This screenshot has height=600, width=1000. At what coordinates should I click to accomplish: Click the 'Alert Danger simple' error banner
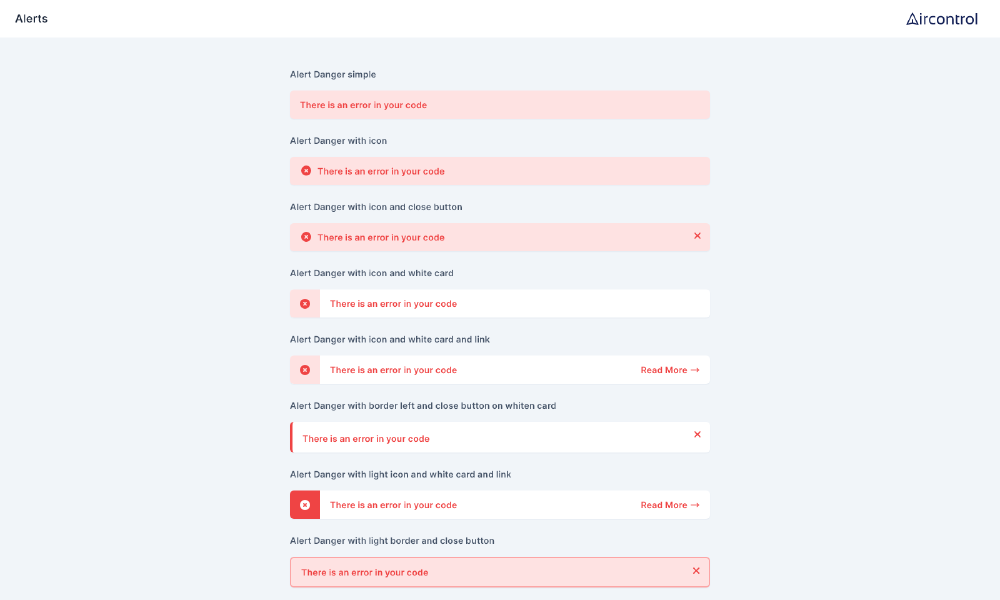click(x=500, y=105)
